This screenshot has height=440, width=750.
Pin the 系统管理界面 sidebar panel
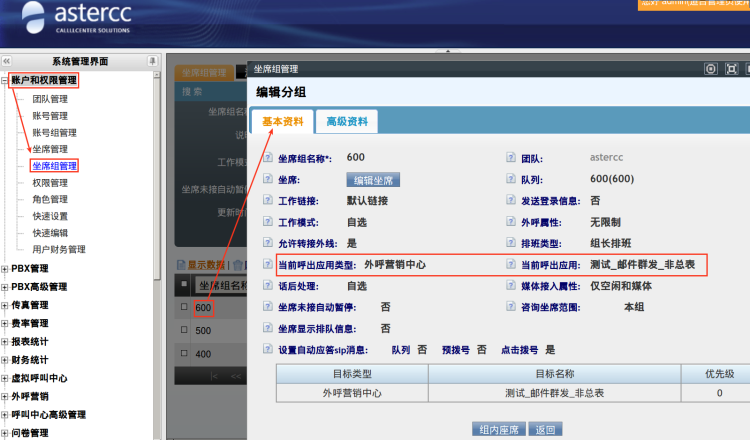point(152,61)
